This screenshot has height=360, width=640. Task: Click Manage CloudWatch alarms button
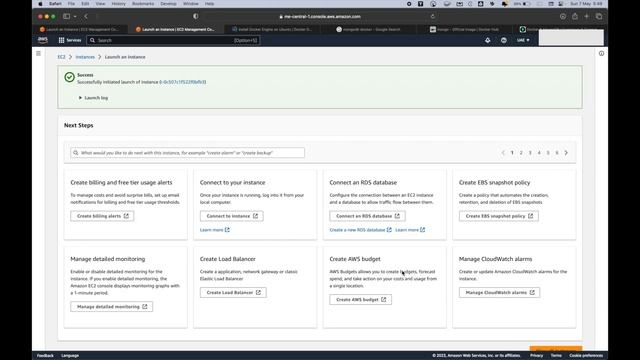(x=499, y=292)
